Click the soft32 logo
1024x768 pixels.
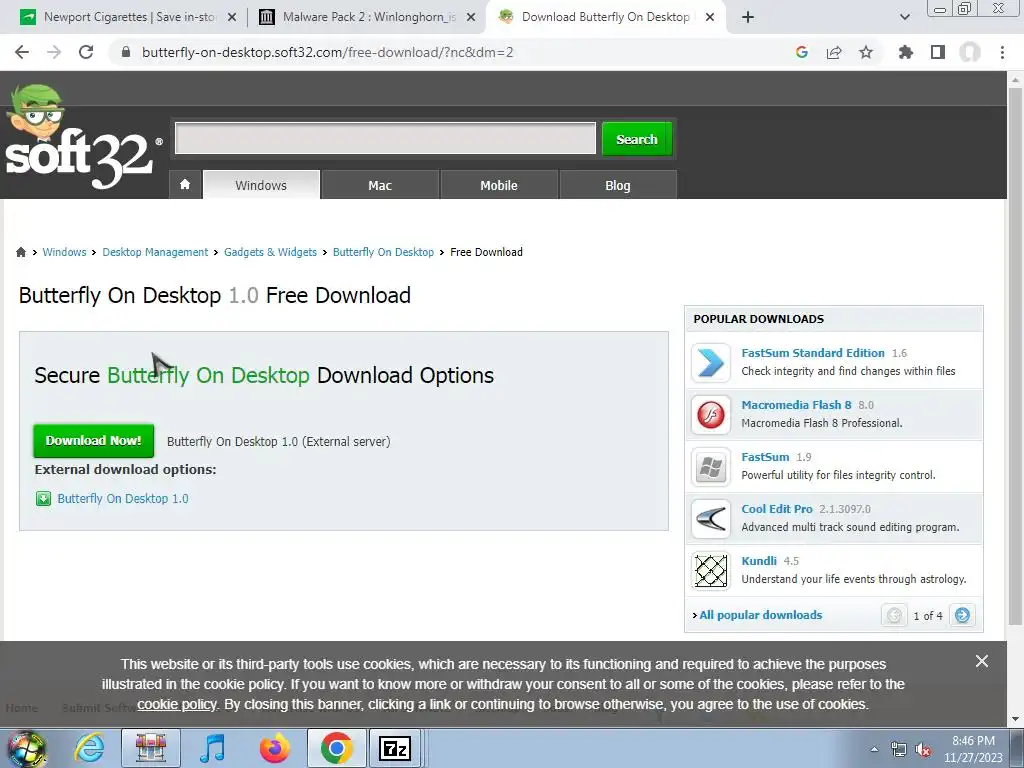pos(82,138)
